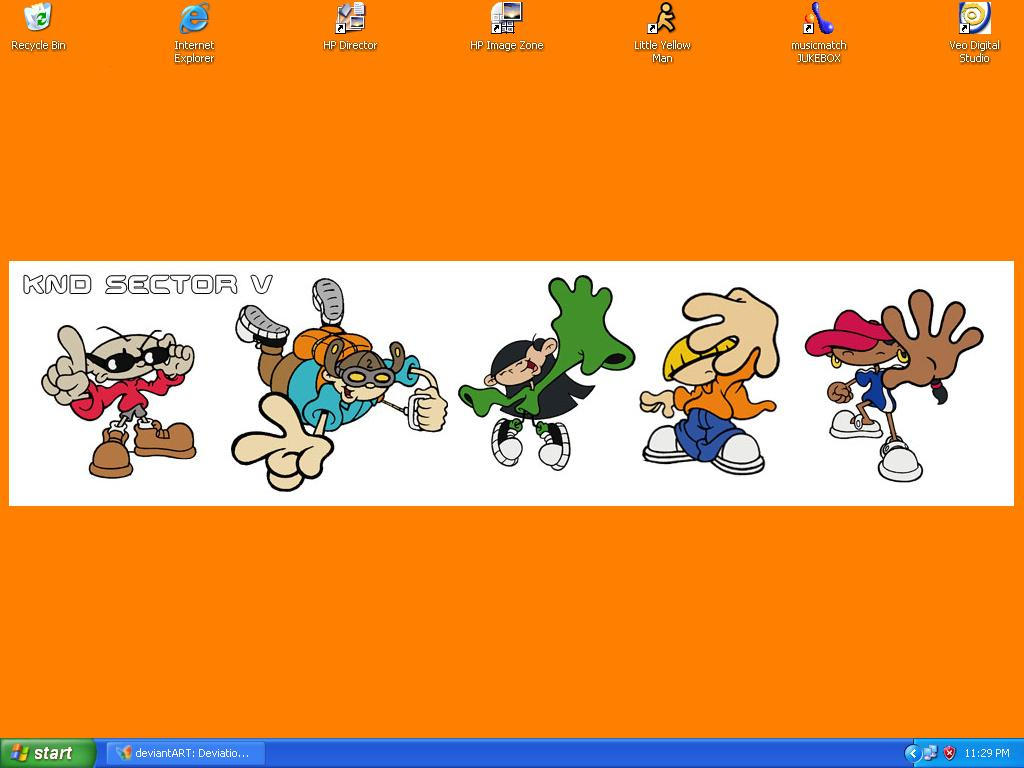
Task: Click the Start button
Action: [x=48, y=753]
